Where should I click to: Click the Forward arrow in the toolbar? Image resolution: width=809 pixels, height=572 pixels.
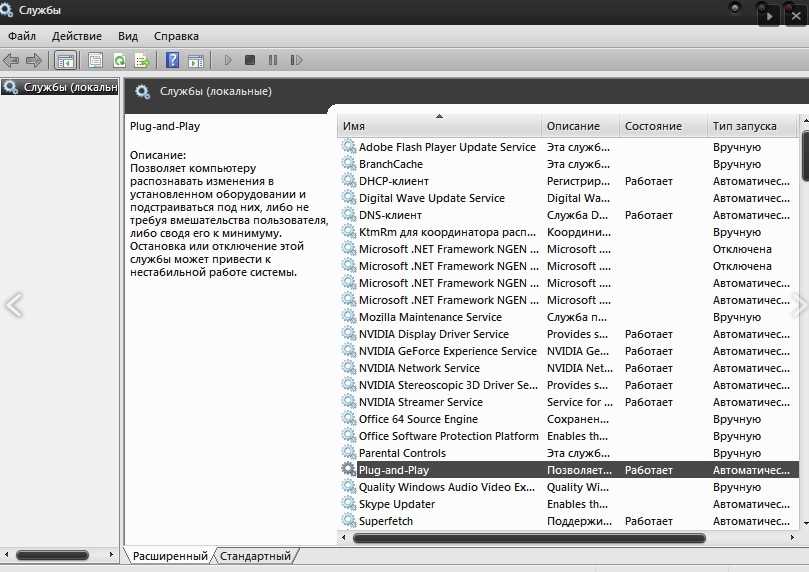[x=34, y=61]
